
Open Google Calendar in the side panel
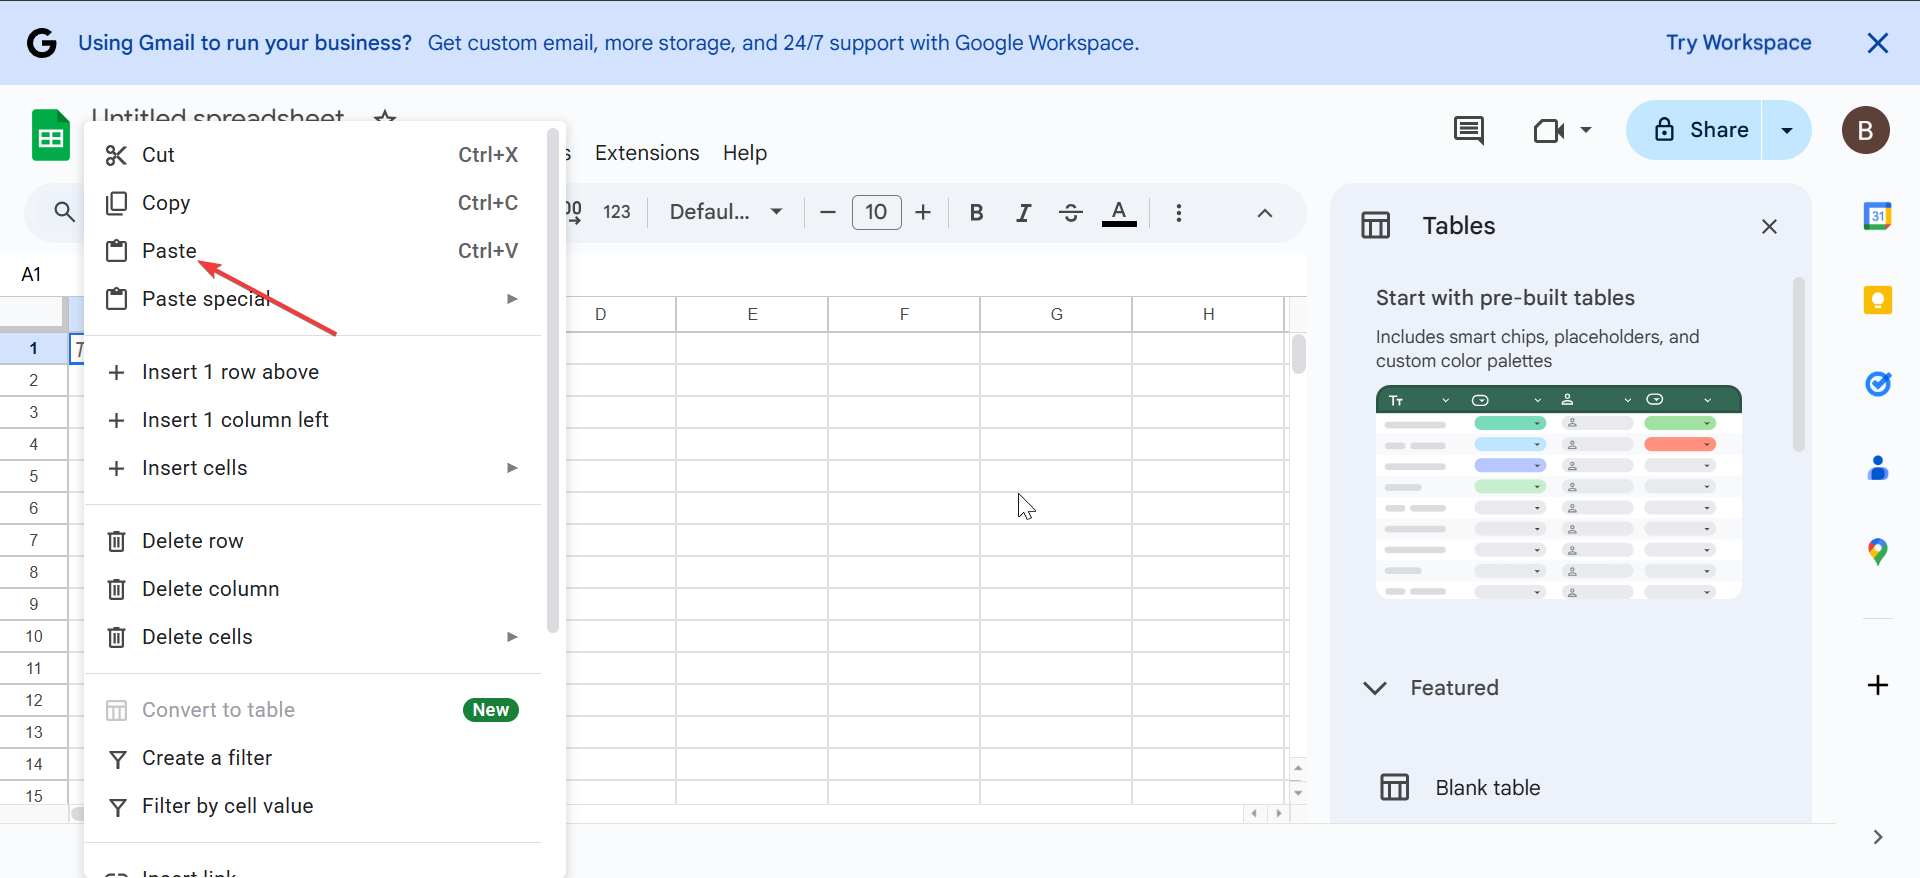(x=1877, y=216)
